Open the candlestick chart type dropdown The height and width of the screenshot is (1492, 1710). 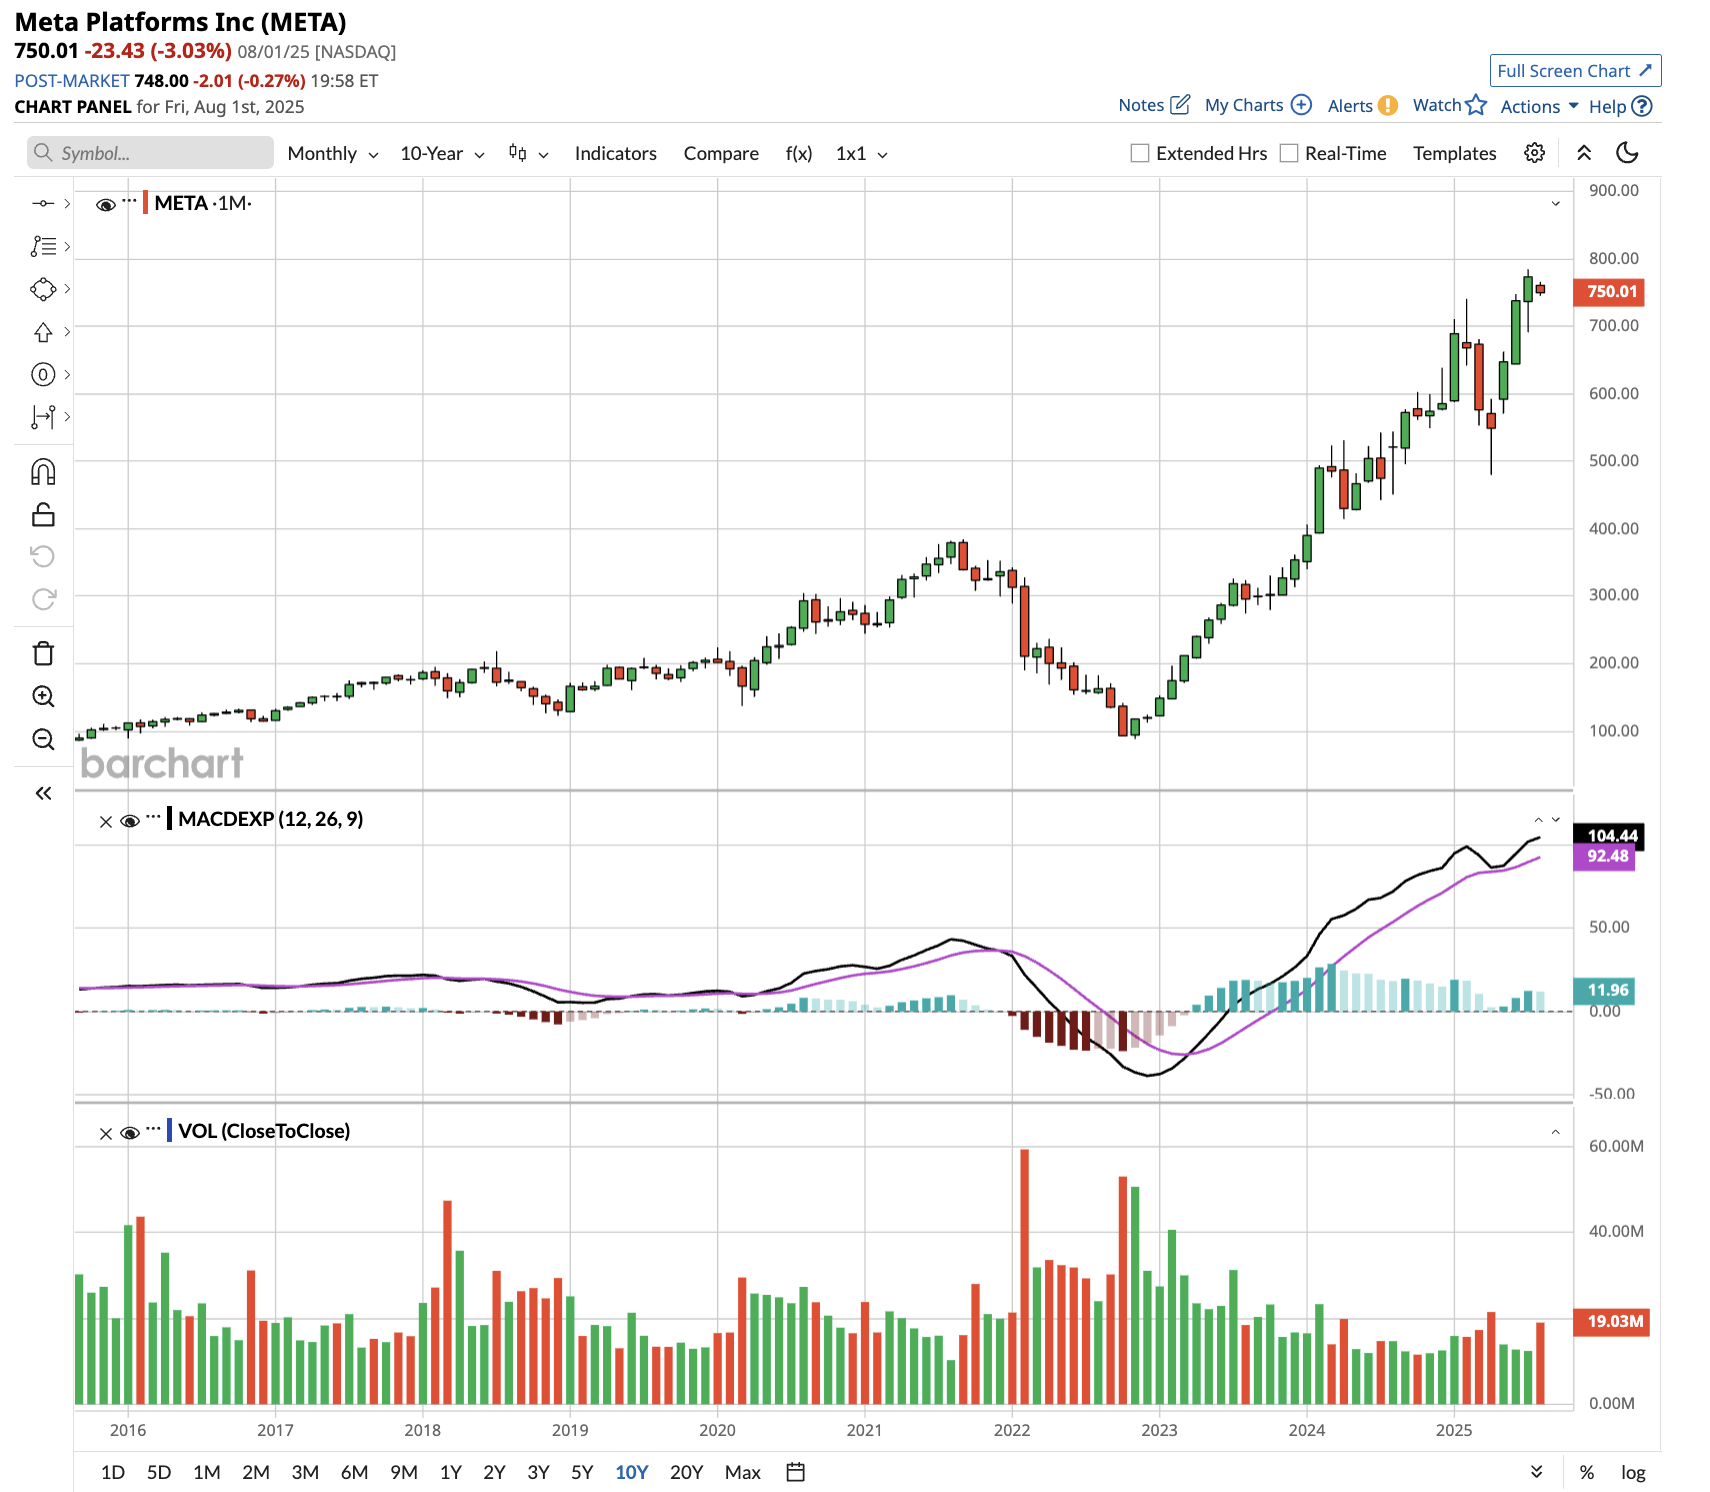[529, 153]
